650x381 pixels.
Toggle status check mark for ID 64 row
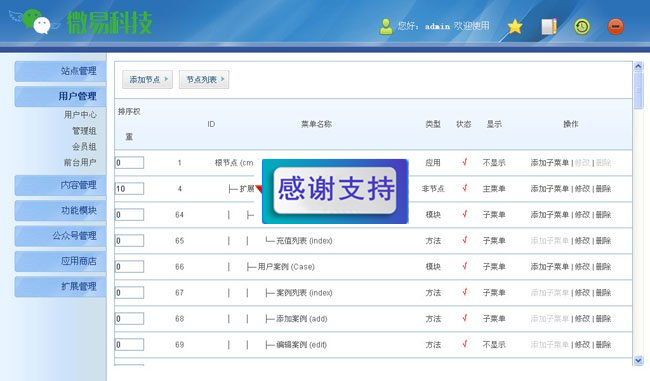coord(465,214)
